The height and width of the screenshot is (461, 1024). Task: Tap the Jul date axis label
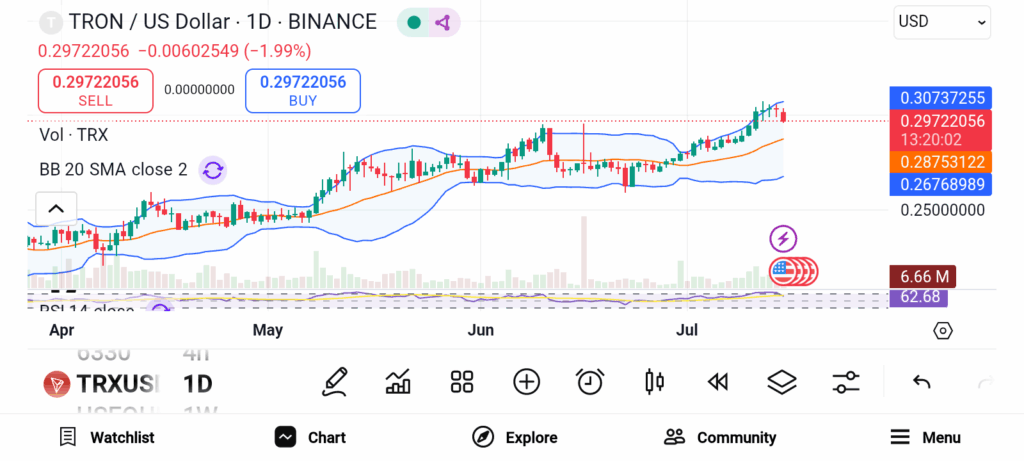(x=687, y=330)
